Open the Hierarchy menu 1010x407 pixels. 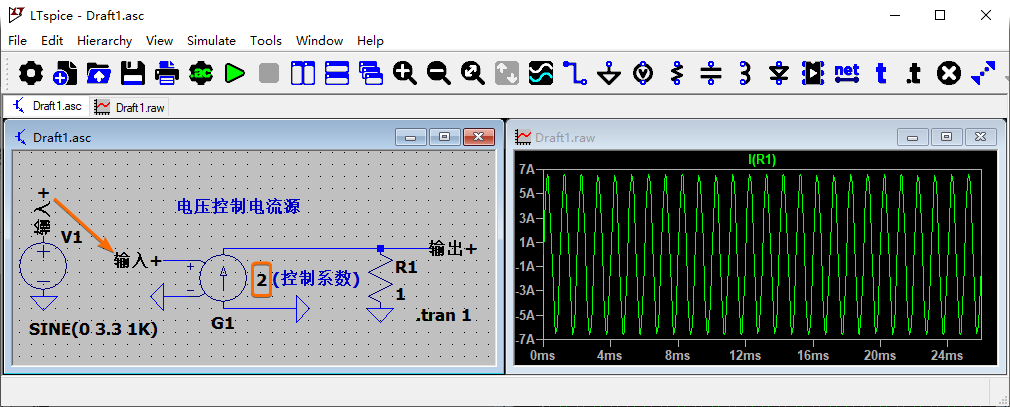[x=104, y=41]
